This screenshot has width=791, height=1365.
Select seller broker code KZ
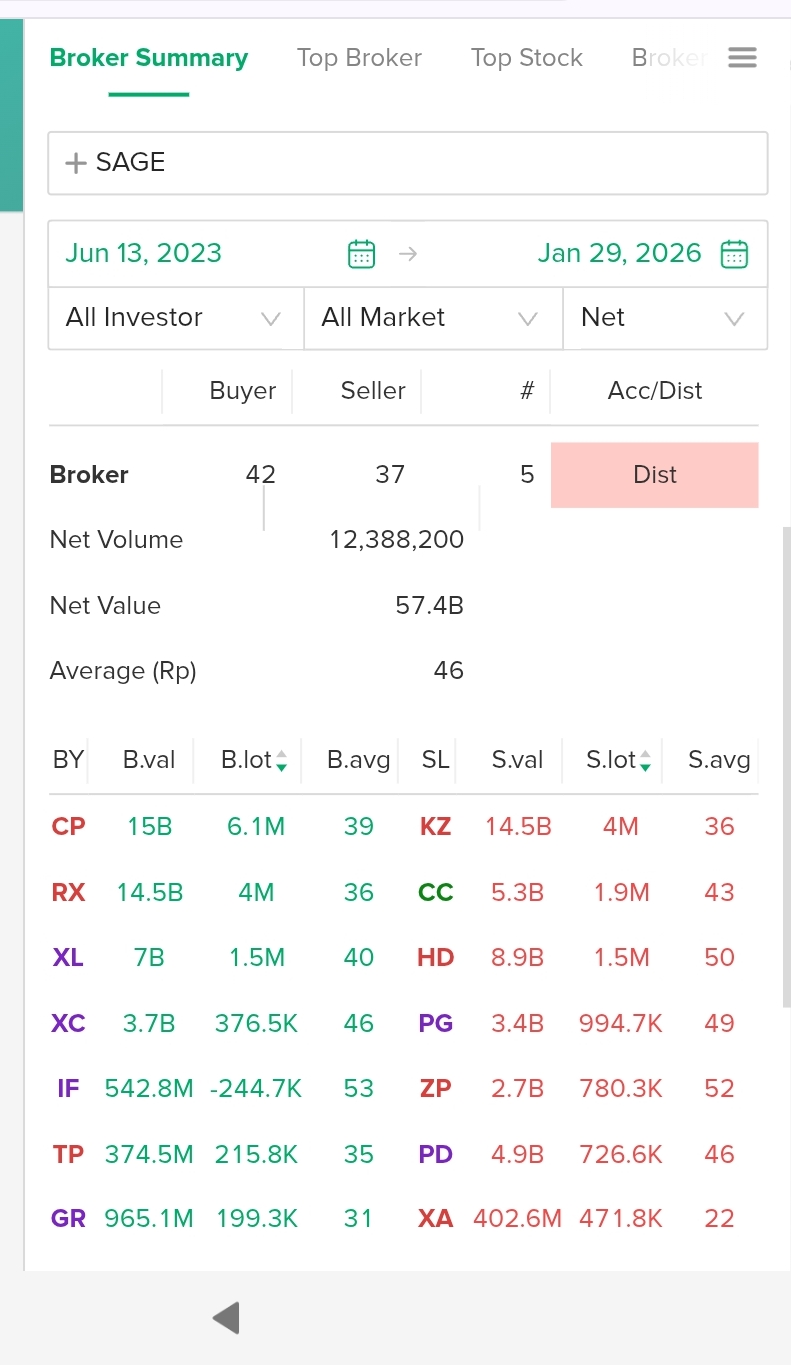(x=436, y=827)
